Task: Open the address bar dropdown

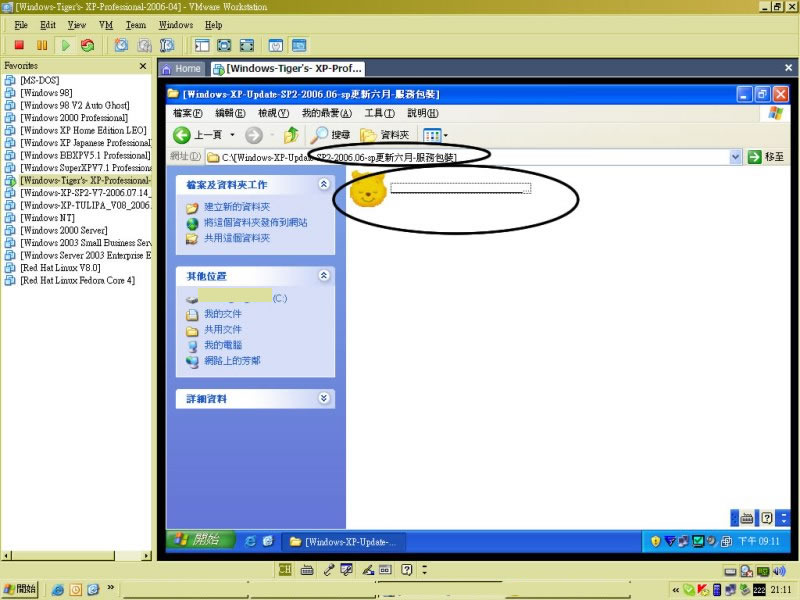Action: 735,157
